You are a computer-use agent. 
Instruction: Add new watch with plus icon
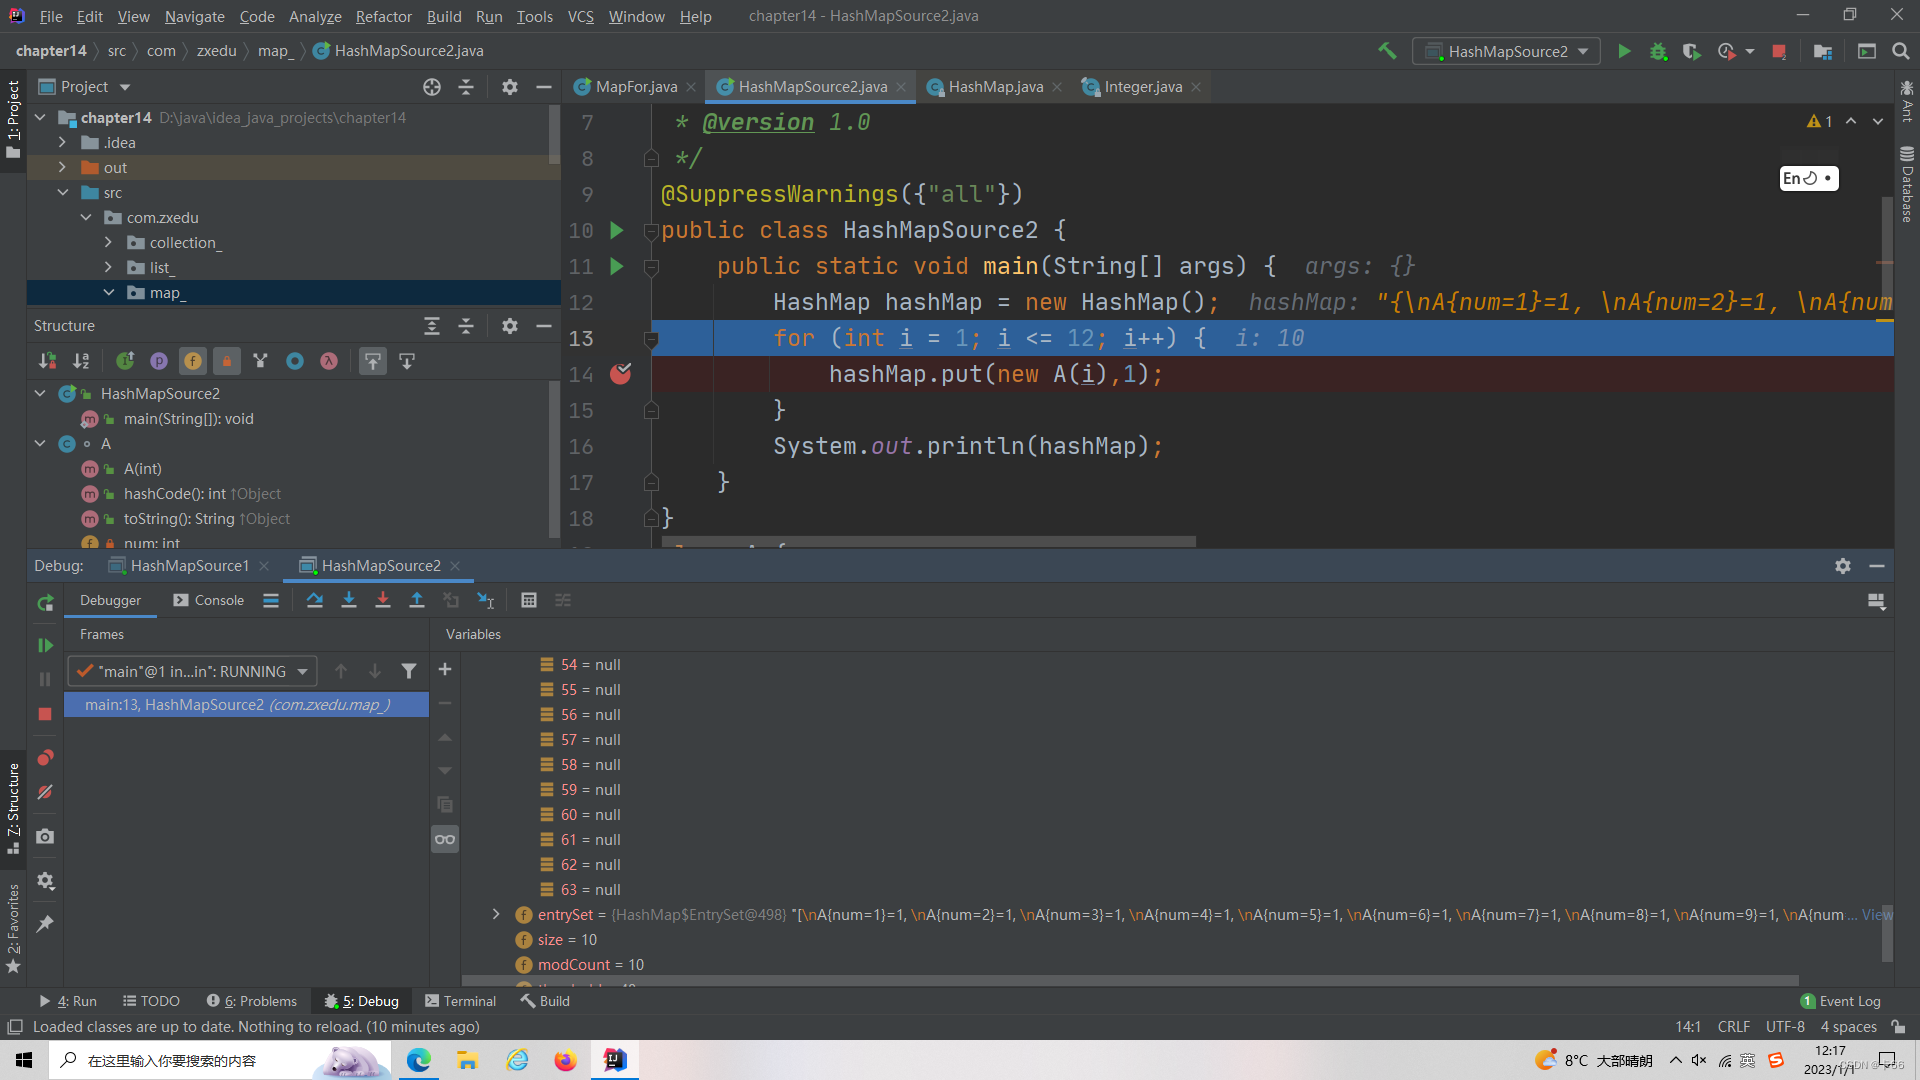tap(445, 669)
